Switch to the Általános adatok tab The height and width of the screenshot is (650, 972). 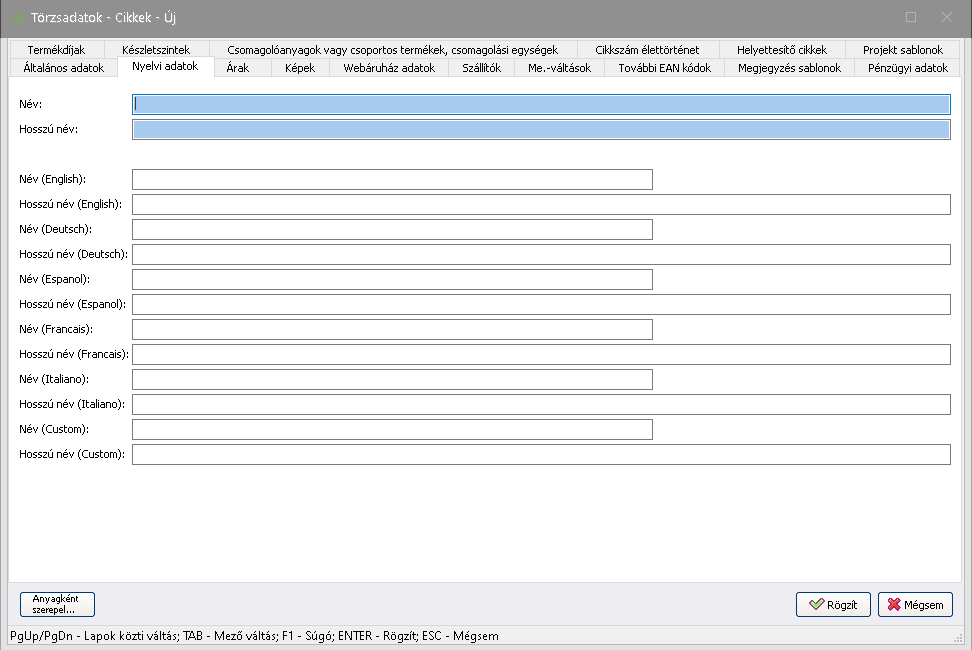63,68
